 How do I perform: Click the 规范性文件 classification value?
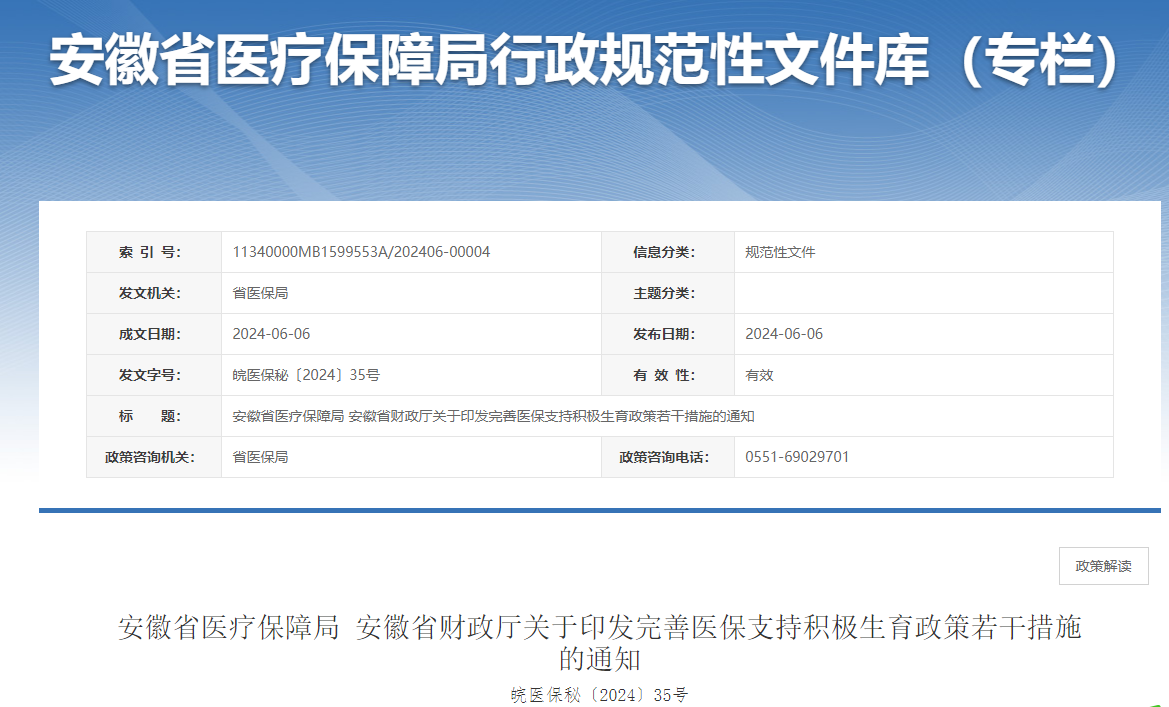click(780, 252)
